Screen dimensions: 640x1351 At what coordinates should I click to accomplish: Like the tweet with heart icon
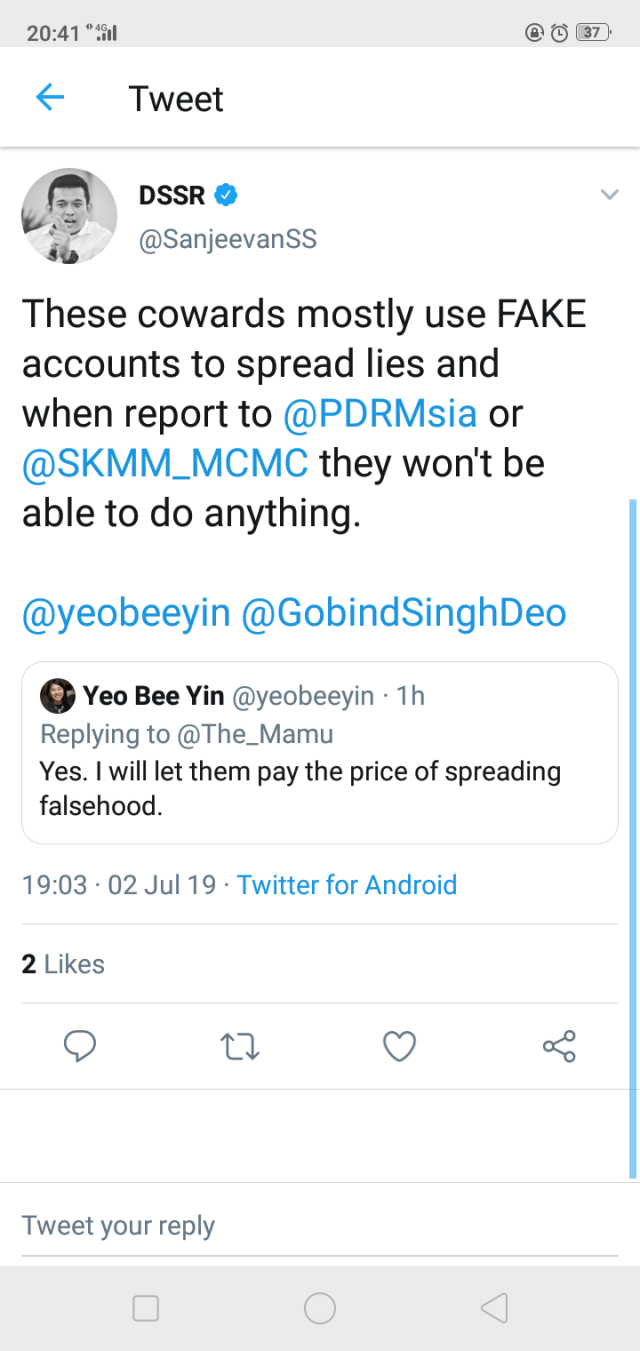[399, 1046]
